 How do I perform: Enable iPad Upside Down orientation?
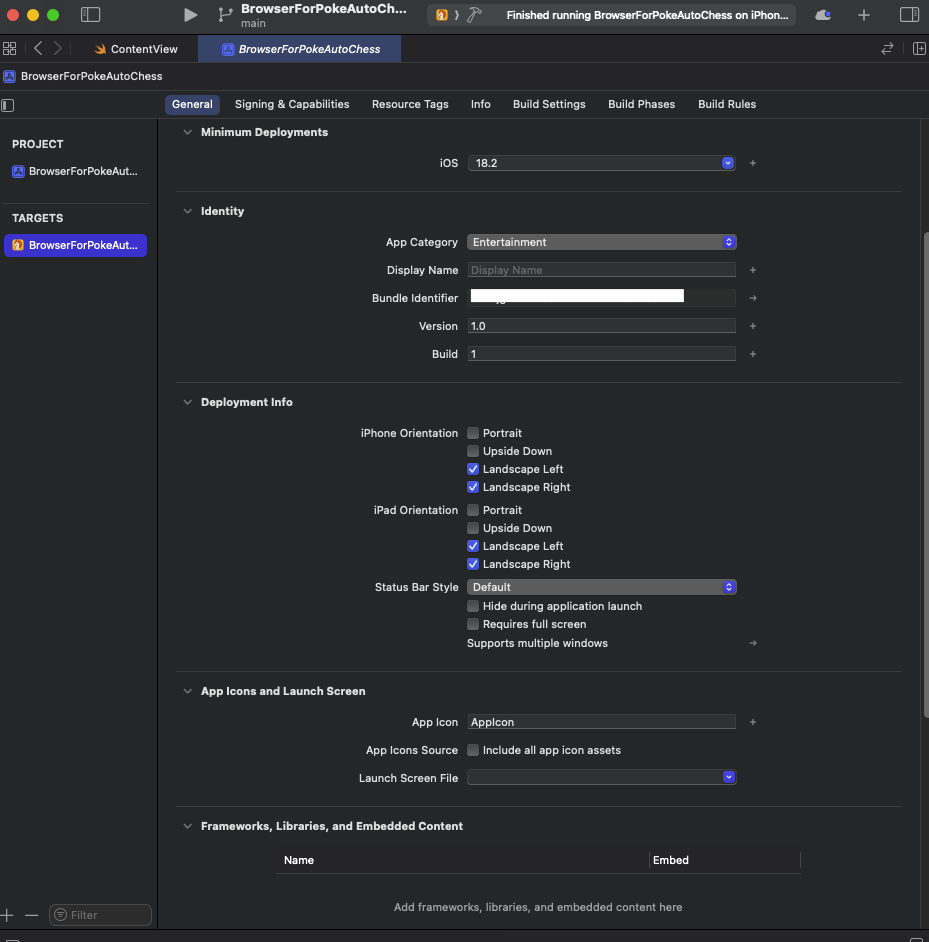(x=473, y=528)
